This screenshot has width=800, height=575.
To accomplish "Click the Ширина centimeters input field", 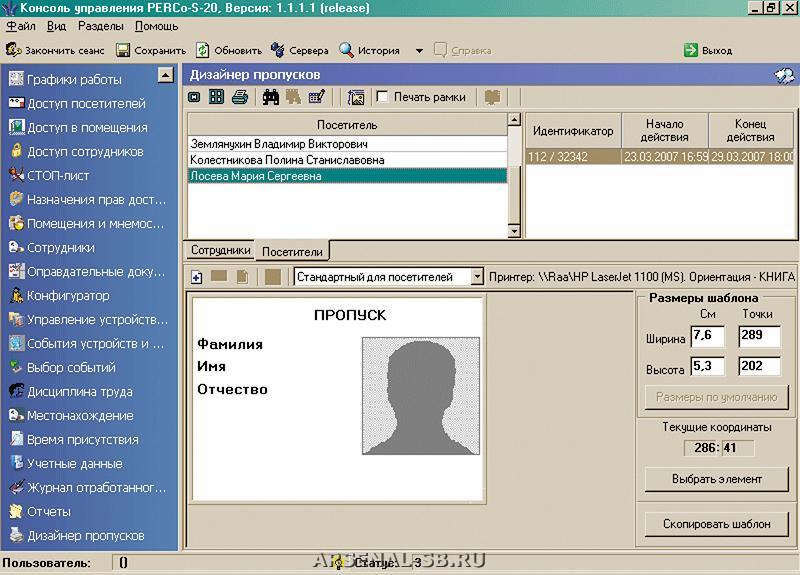I will pyautogui.click(x=706, y=336).
